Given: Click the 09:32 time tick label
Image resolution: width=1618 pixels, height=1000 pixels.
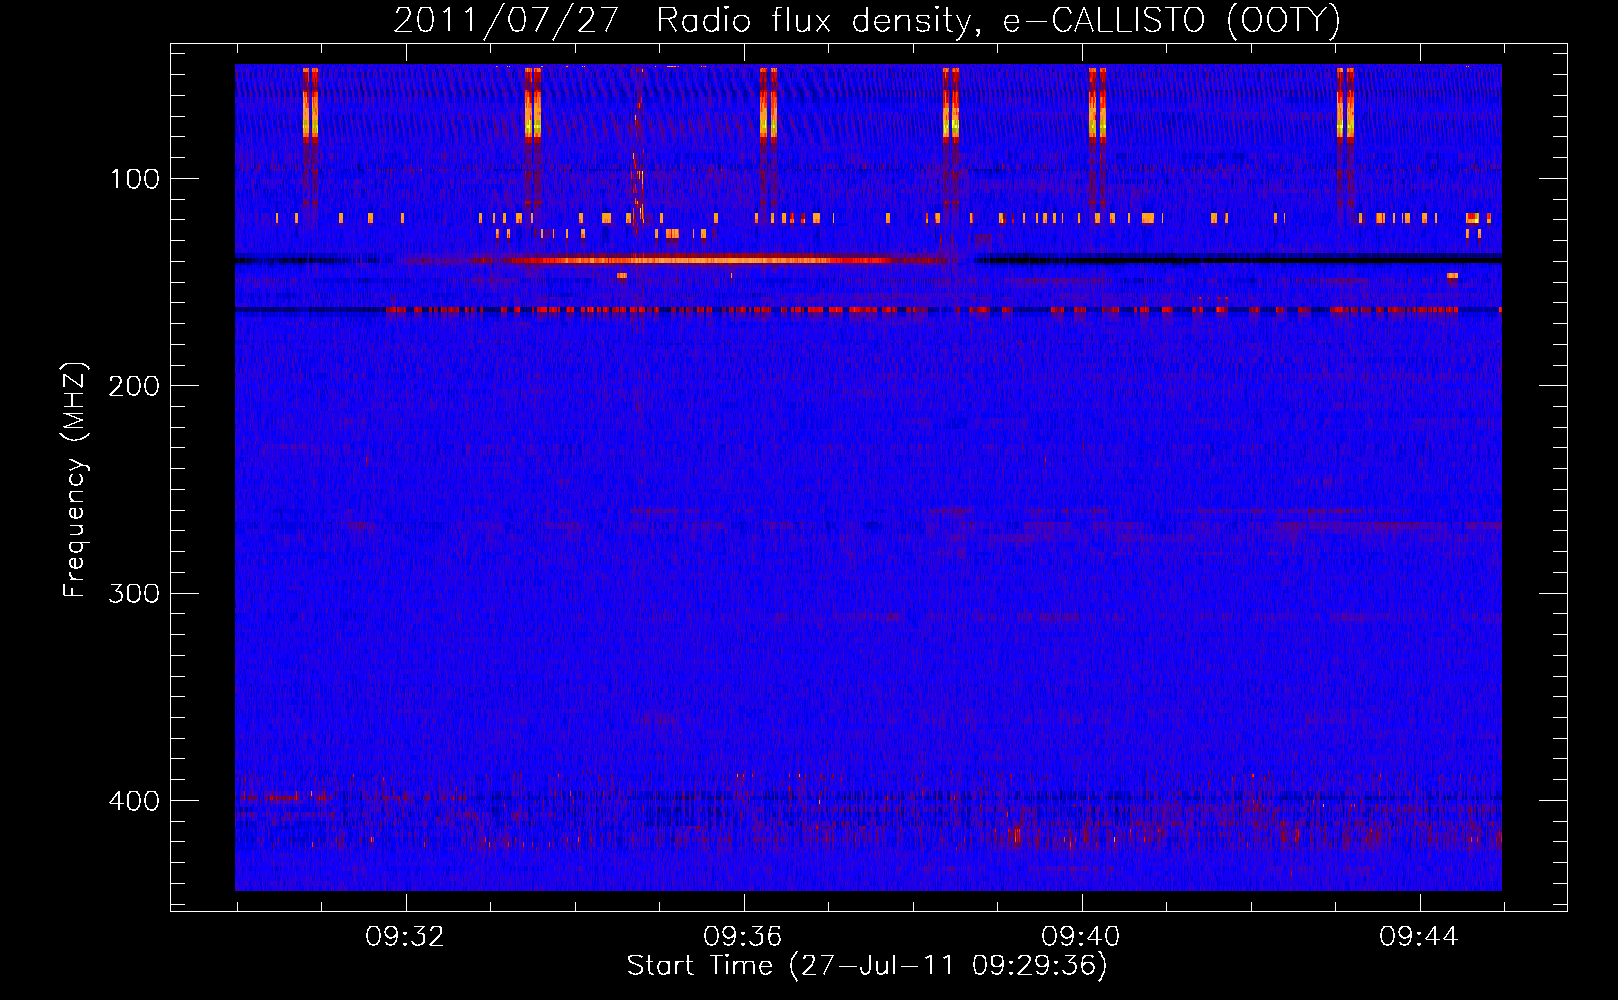Looking at the screenshot, I should click(405, 937).
